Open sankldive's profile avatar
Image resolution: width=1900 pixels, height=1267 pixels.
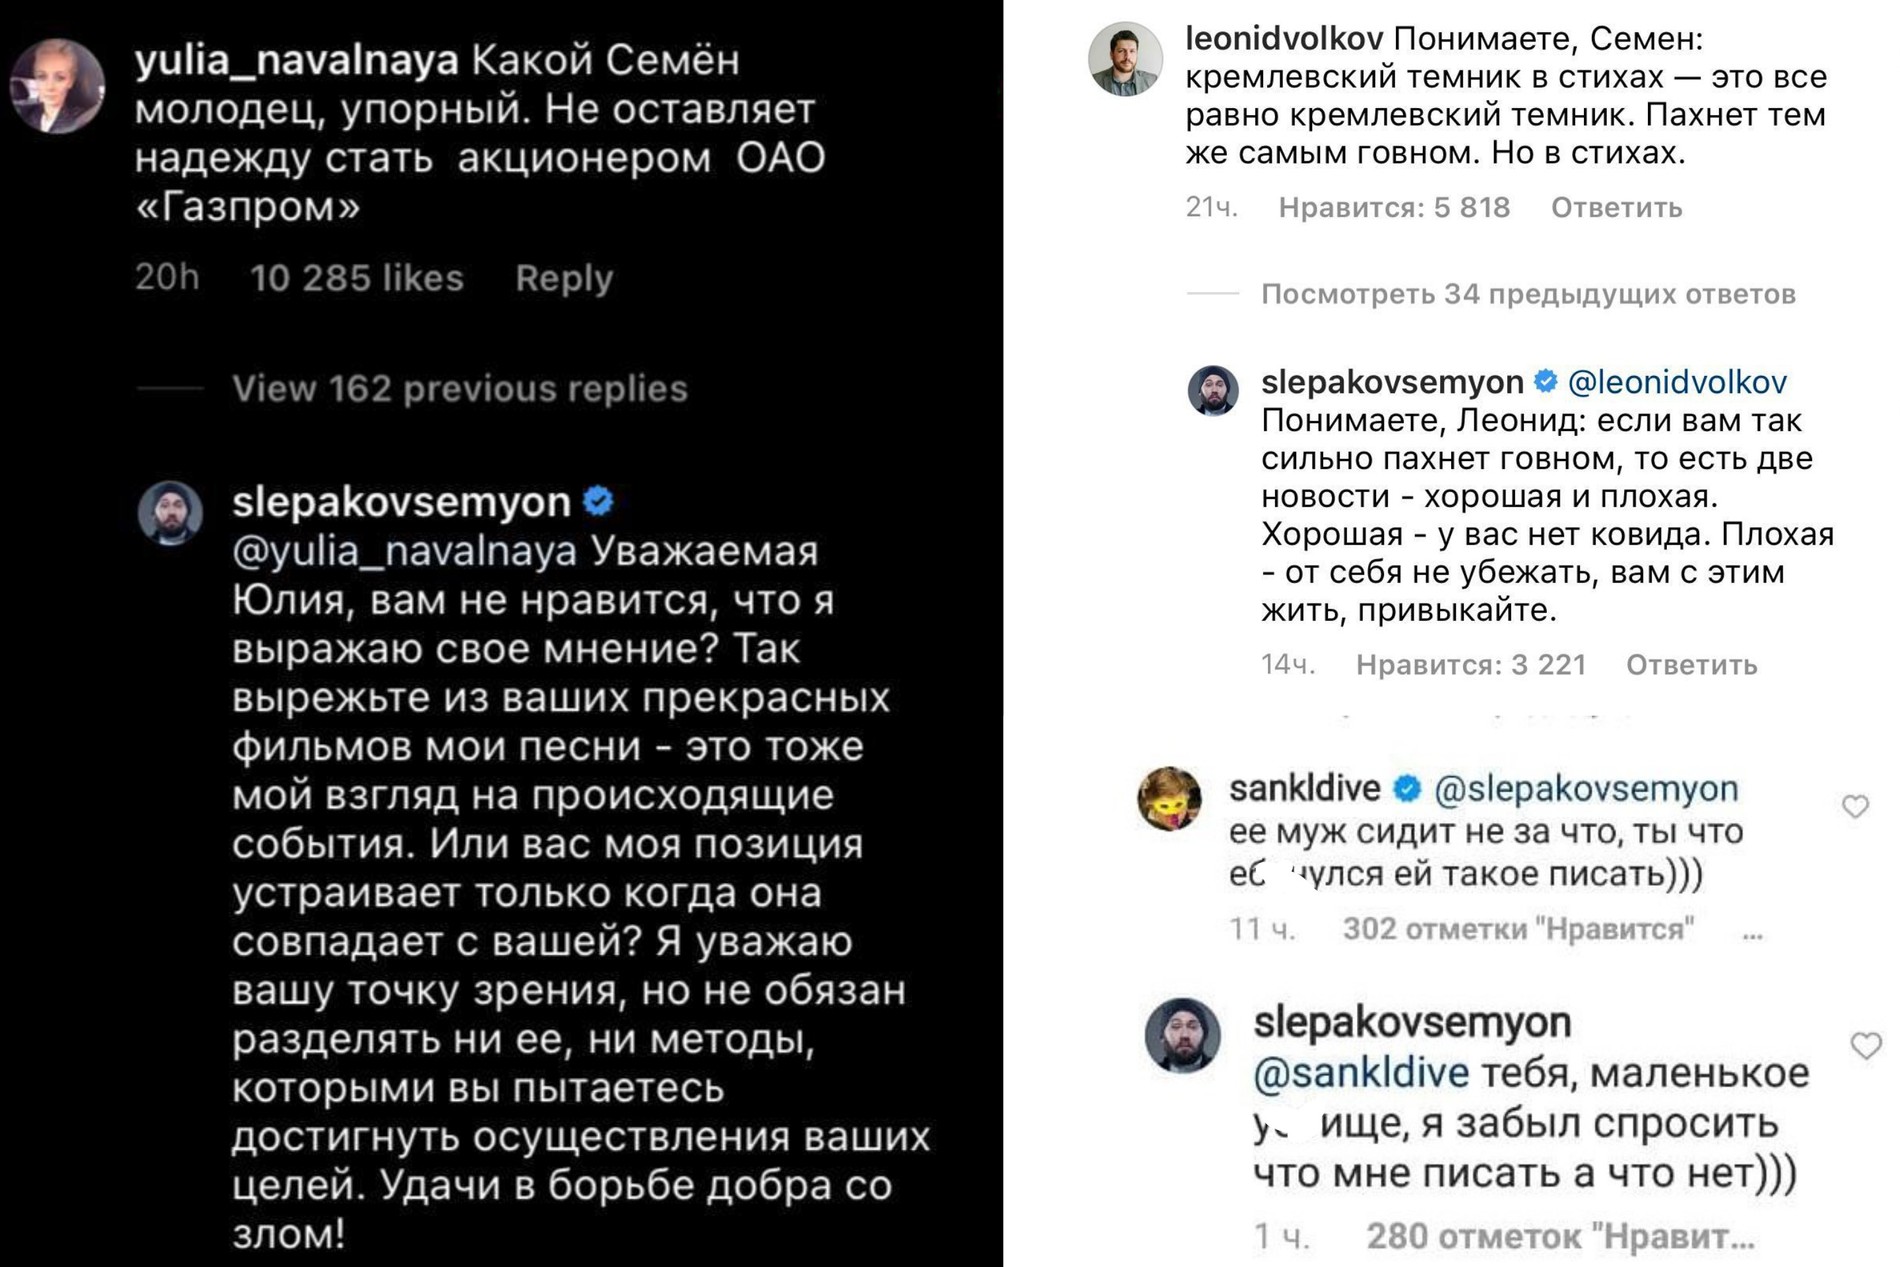tap(1169, 799)
